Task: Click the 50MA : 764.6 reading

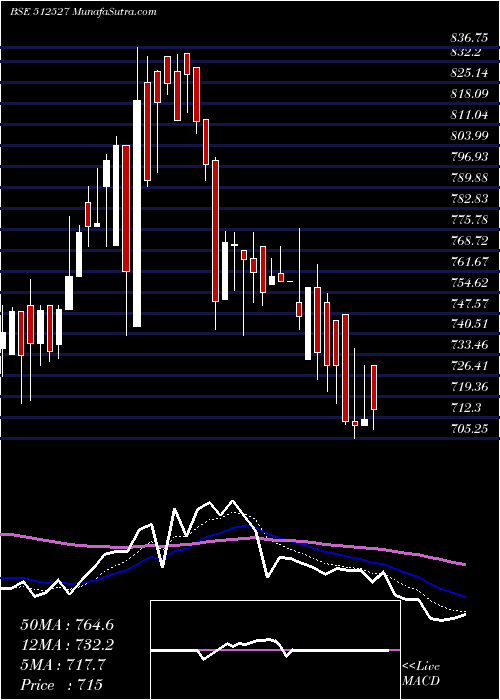Action: [67, 625]
